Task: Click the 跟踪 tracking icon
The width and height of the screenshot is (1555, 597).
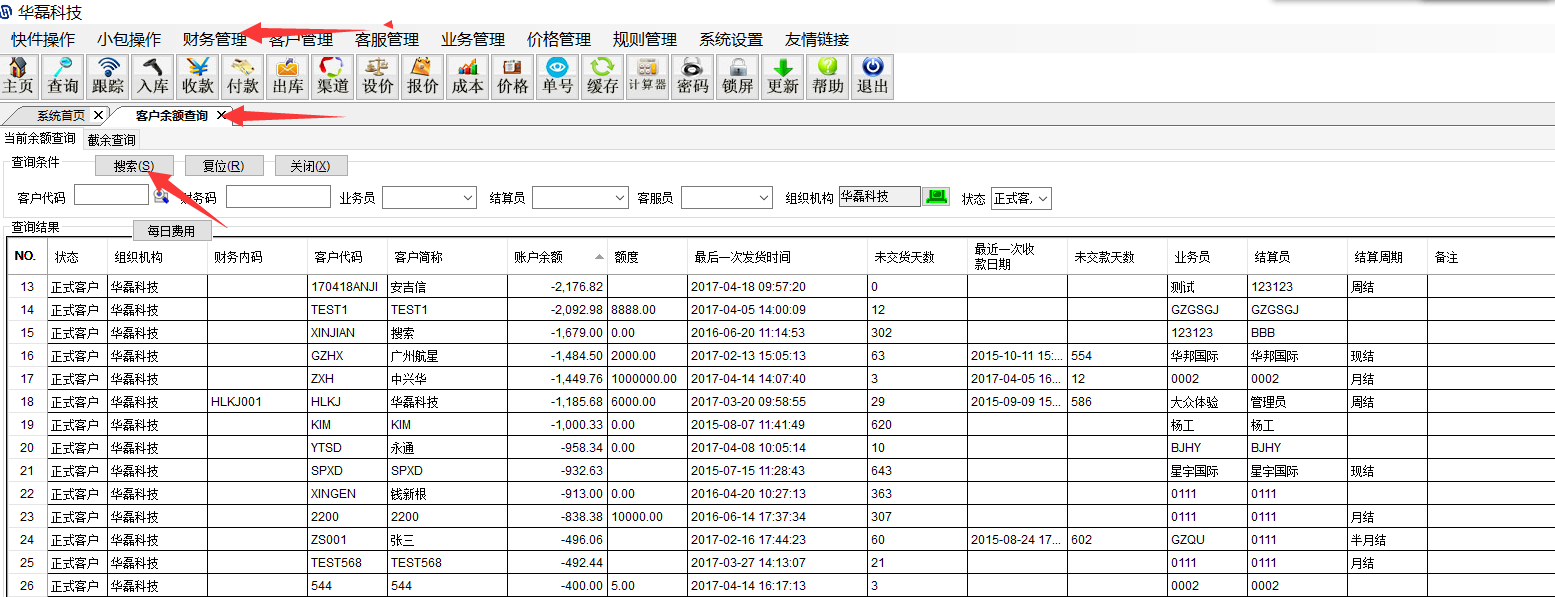Action: 108,76
